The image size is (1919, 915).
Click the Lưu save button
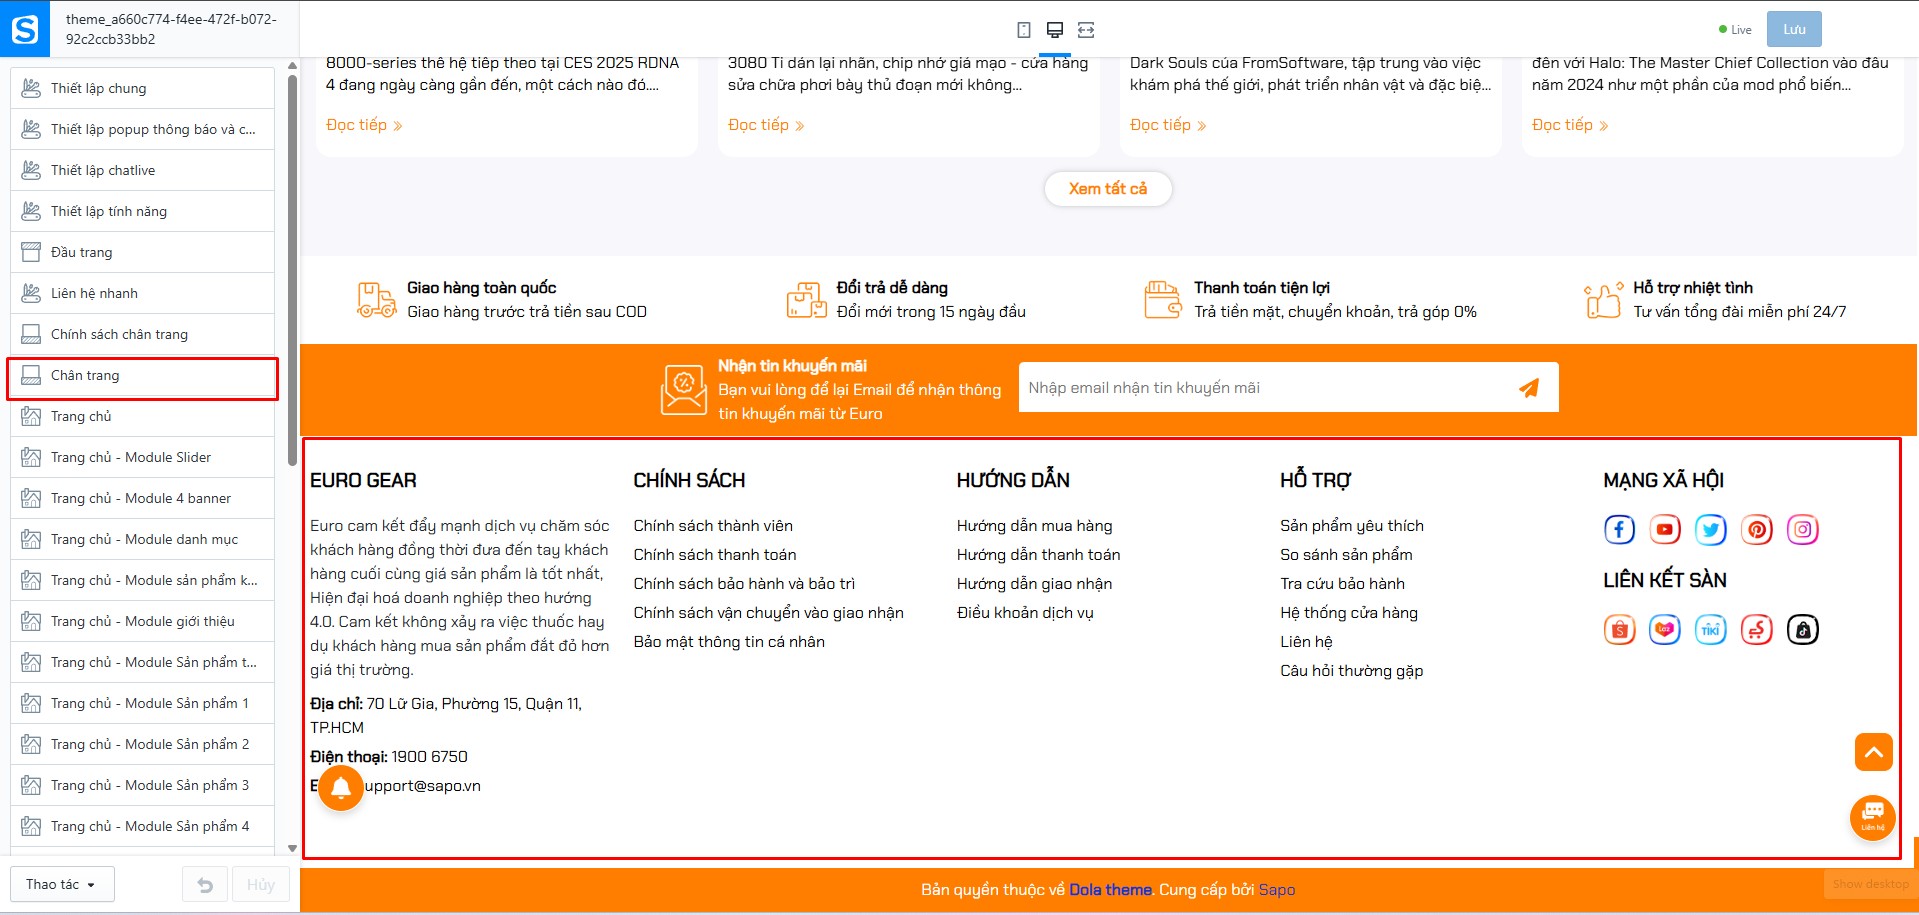1794,29
